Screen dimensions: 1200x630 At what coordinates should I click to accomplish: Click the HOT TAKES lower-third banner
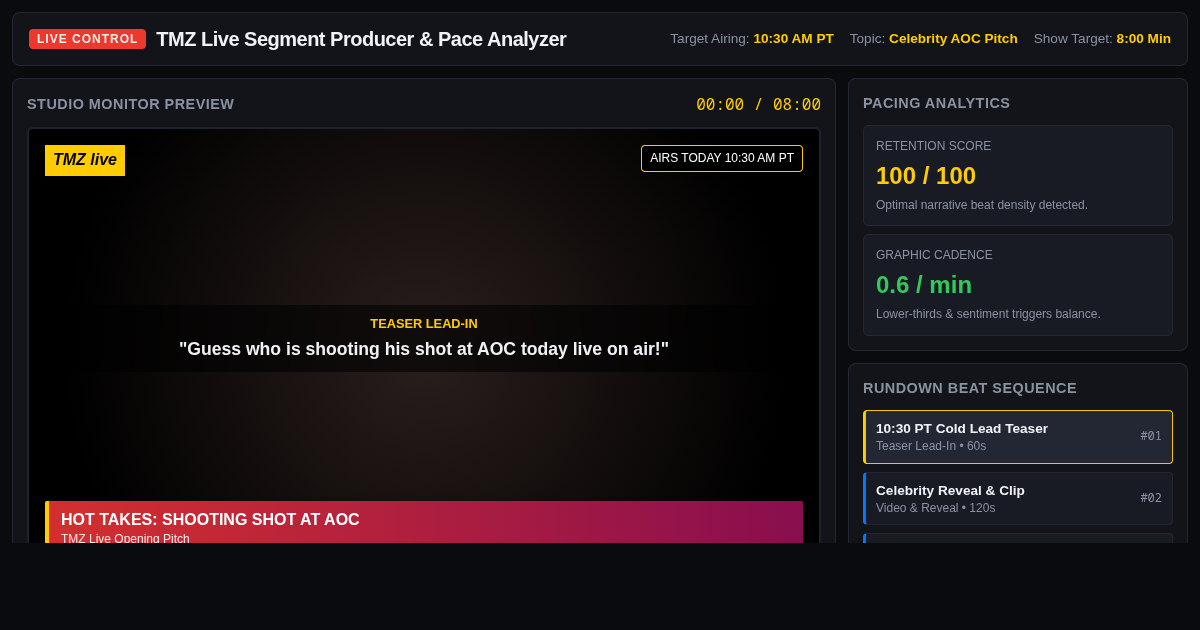pyautogui.click(x=424, y=522)
